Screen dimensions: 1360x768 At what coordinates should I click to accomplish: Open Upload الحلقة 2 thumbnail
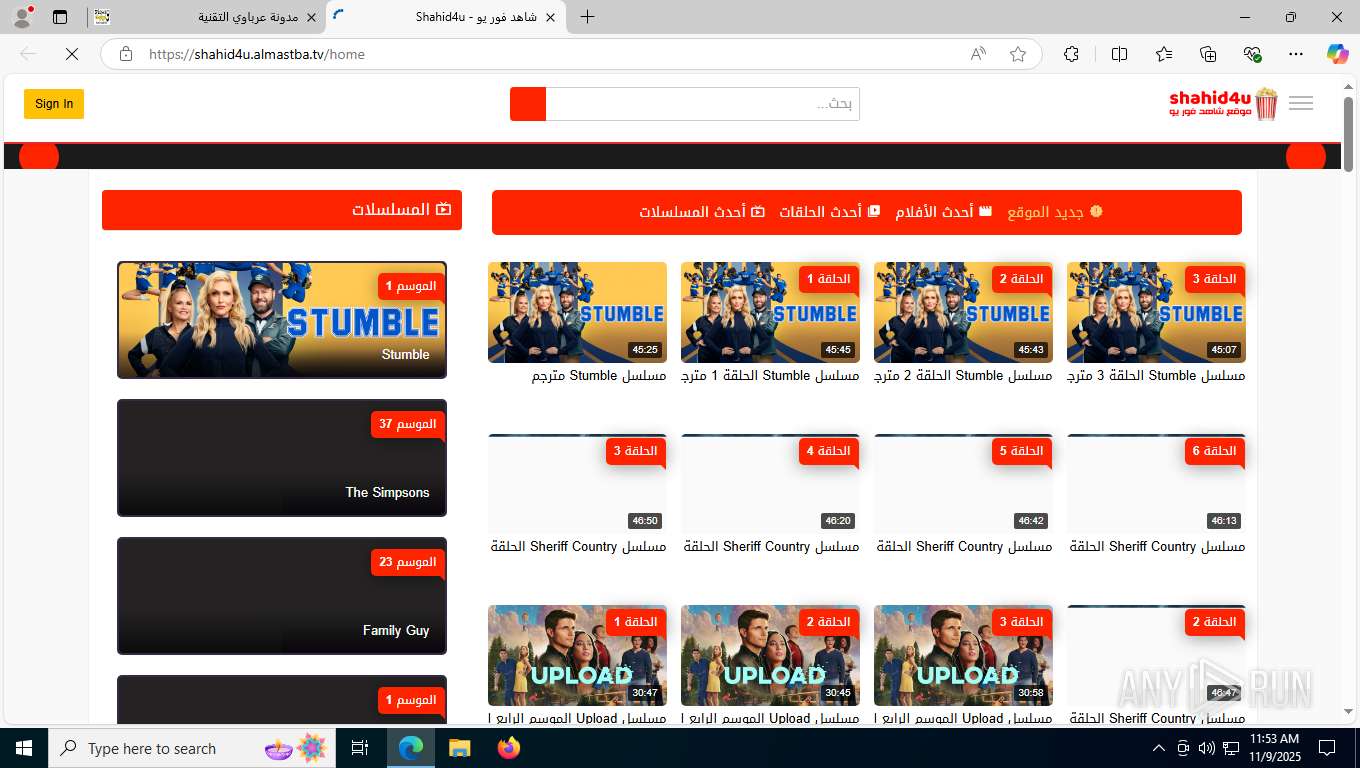tap(770, 655)
